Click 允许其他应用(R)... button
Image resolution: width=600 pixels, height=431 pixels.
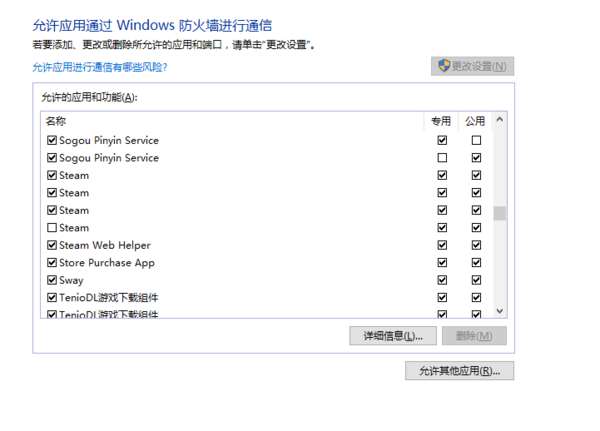tap(459, 371)
